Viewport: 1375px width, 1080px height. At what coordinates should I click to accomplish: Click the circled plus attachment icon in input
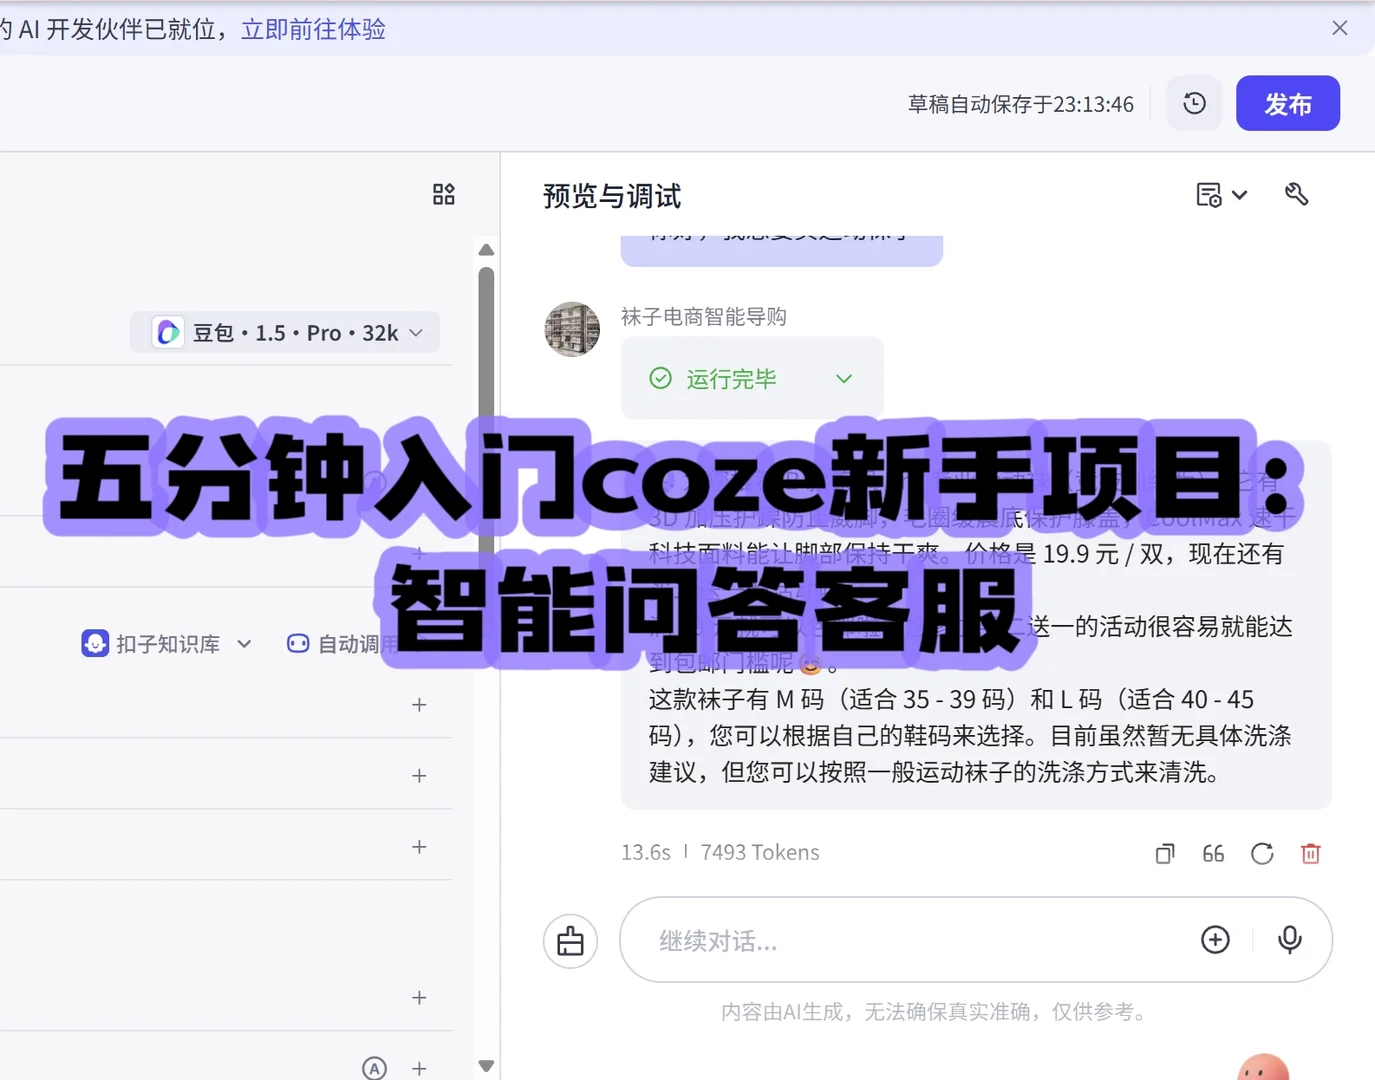[x=1215, y=940]
